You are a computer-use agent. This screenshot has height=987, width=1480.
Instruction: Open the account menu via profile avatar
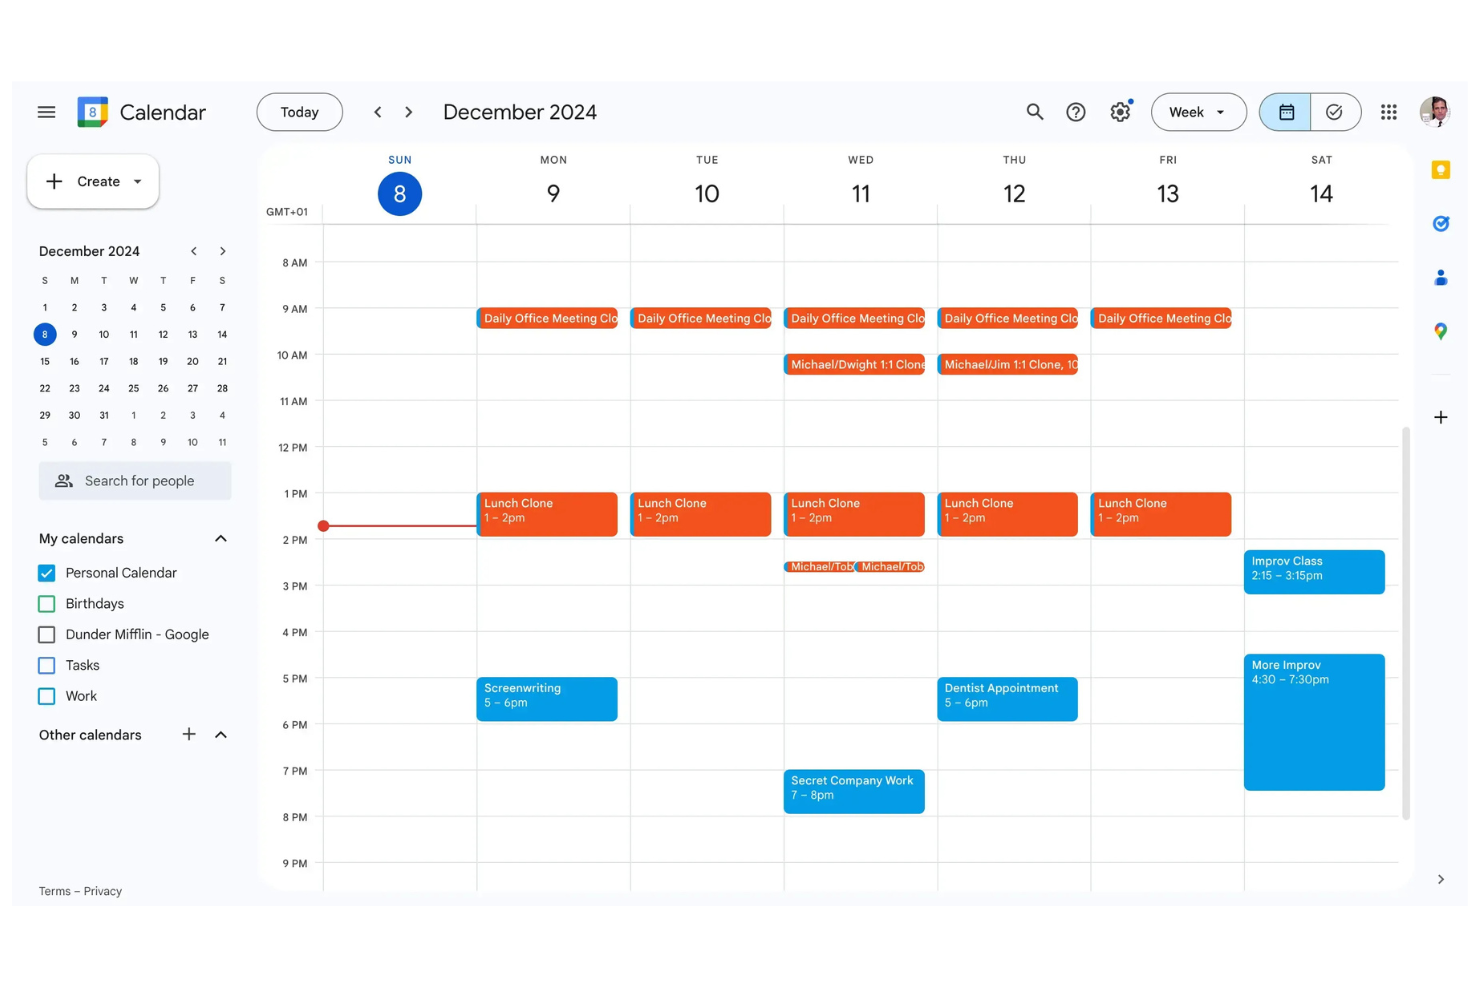(1435, 112)
